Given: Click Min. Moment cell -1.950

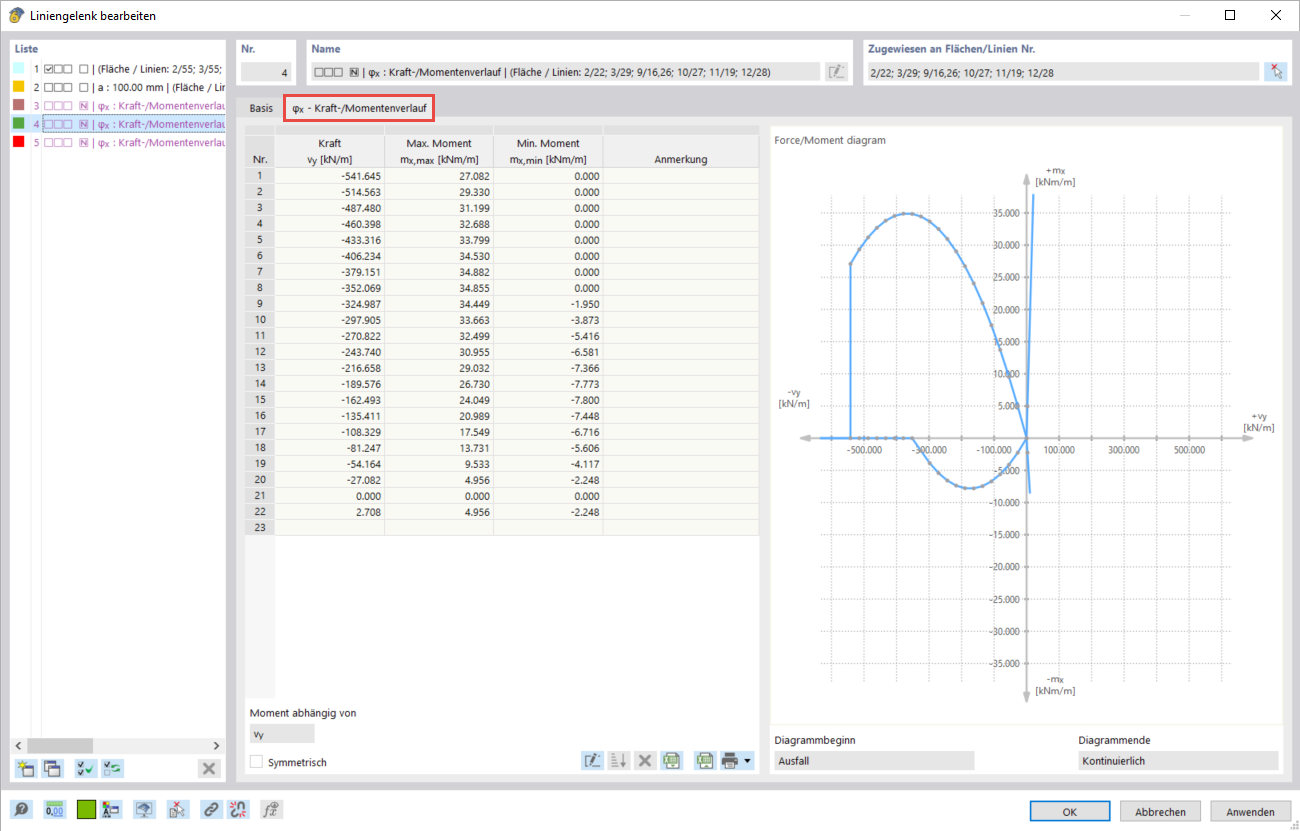Looking at the screenshot, I should 548,303.
